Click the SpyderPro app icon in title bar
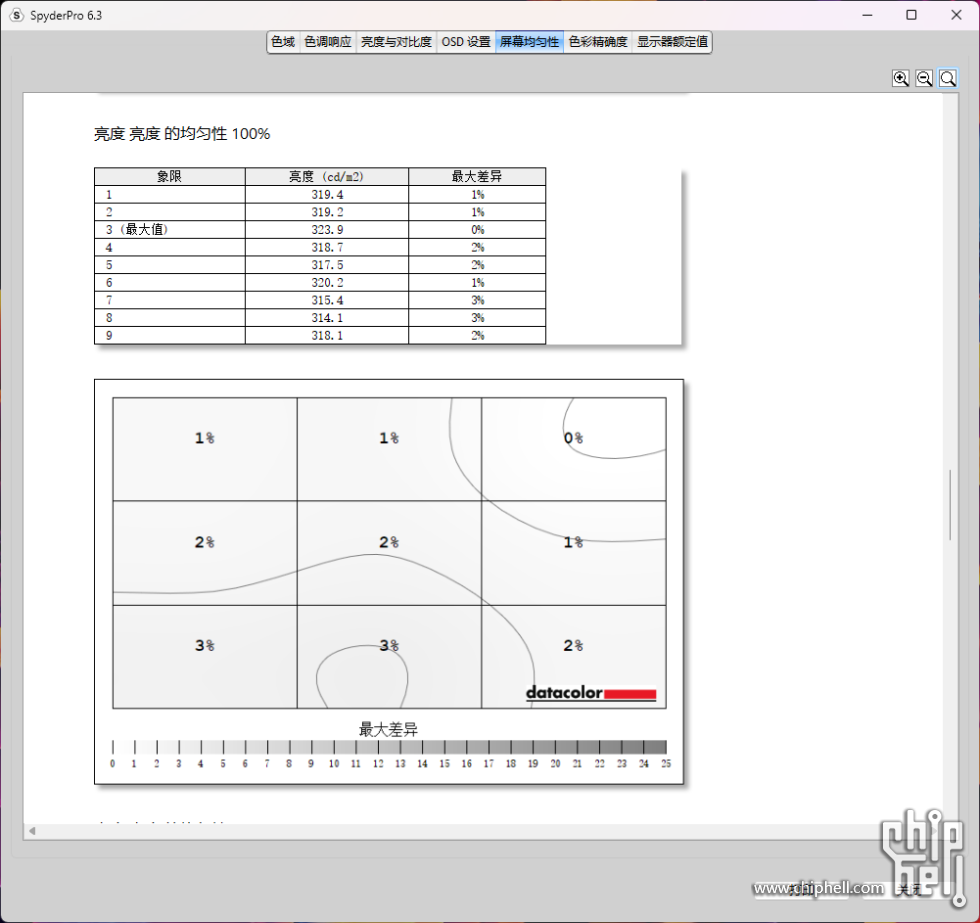The width and height of the screenshot is (980, 923). click(16, 15)
